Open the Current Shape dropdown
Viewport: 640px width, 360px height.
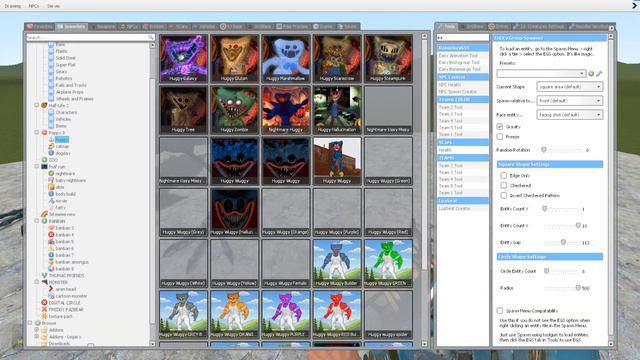[x=569, y=87]
